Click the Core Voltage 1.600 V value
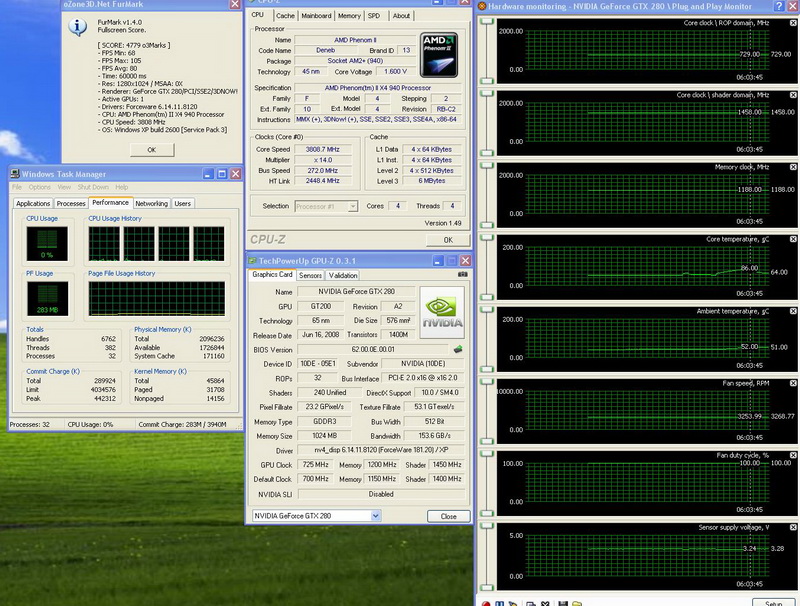 pos(395,71)
